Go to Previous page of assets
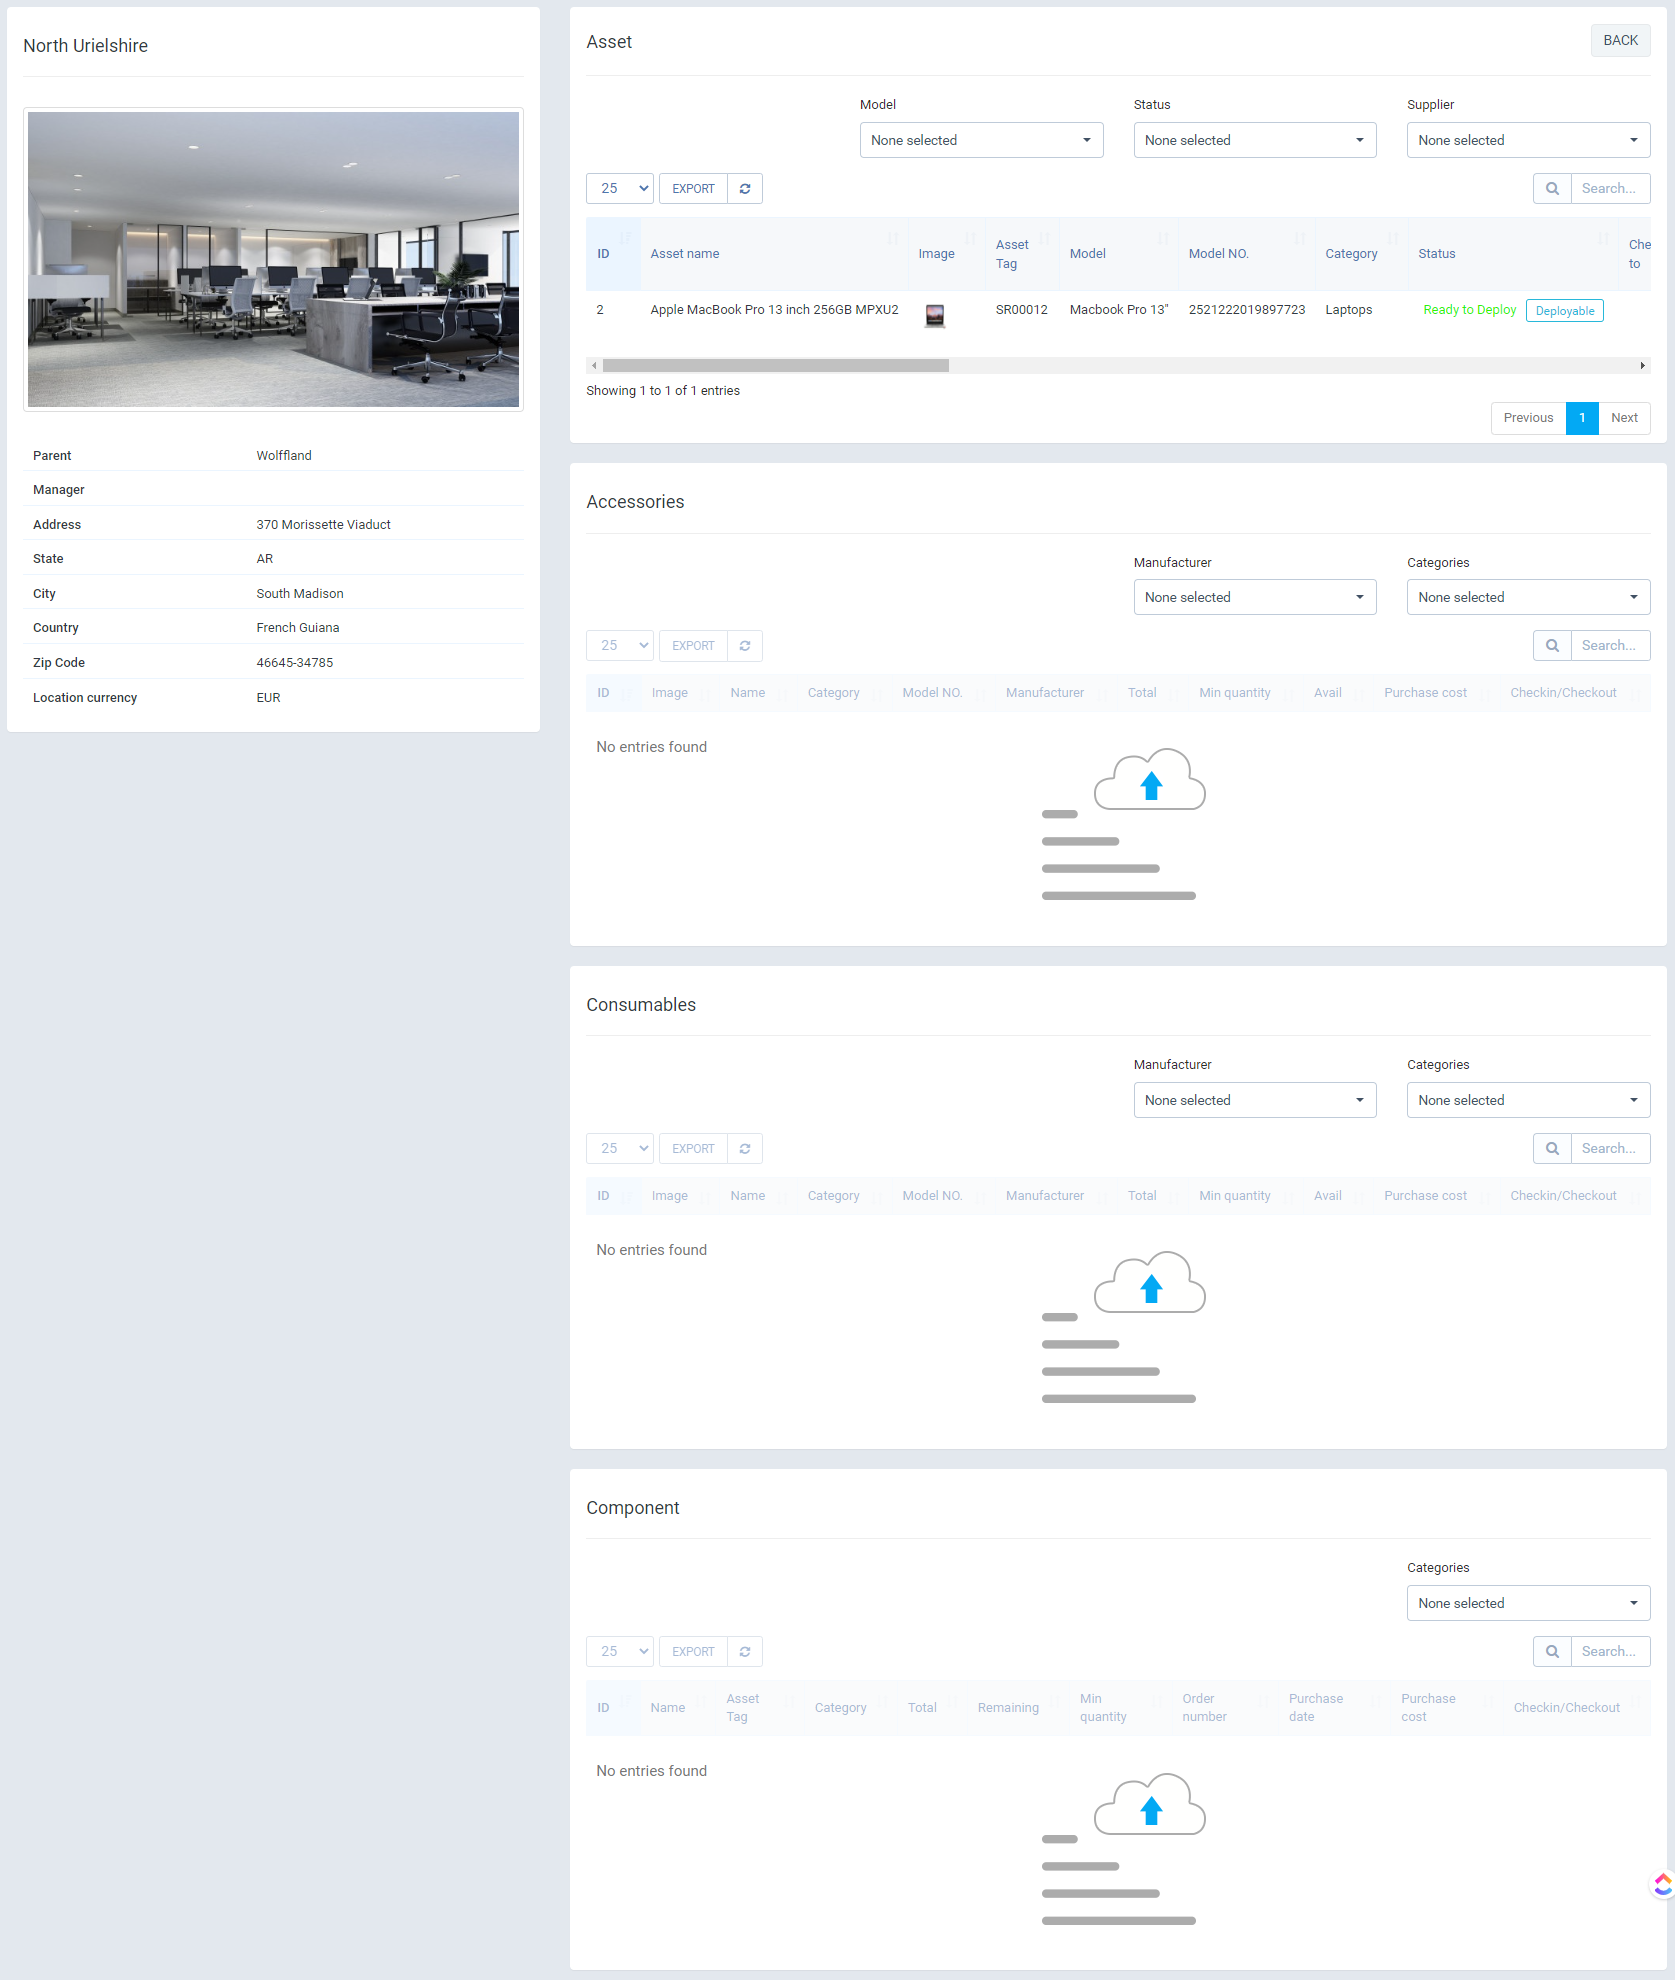This screenshot has width=1675, height=1980. pos(1528,418)
